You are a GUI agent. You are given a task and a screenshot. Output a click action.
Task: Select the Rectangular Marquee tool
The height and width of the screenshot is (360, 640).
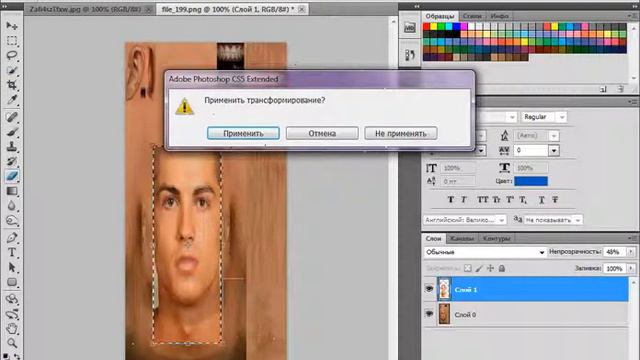tap(11, 41)
